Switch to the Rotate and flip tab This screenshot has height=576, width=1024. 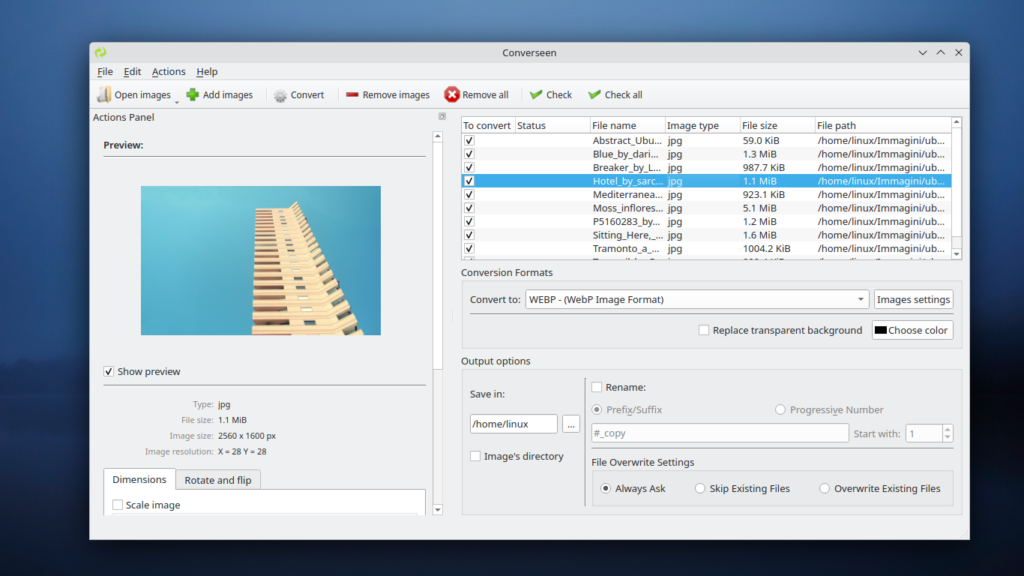(x=217, y=480)
